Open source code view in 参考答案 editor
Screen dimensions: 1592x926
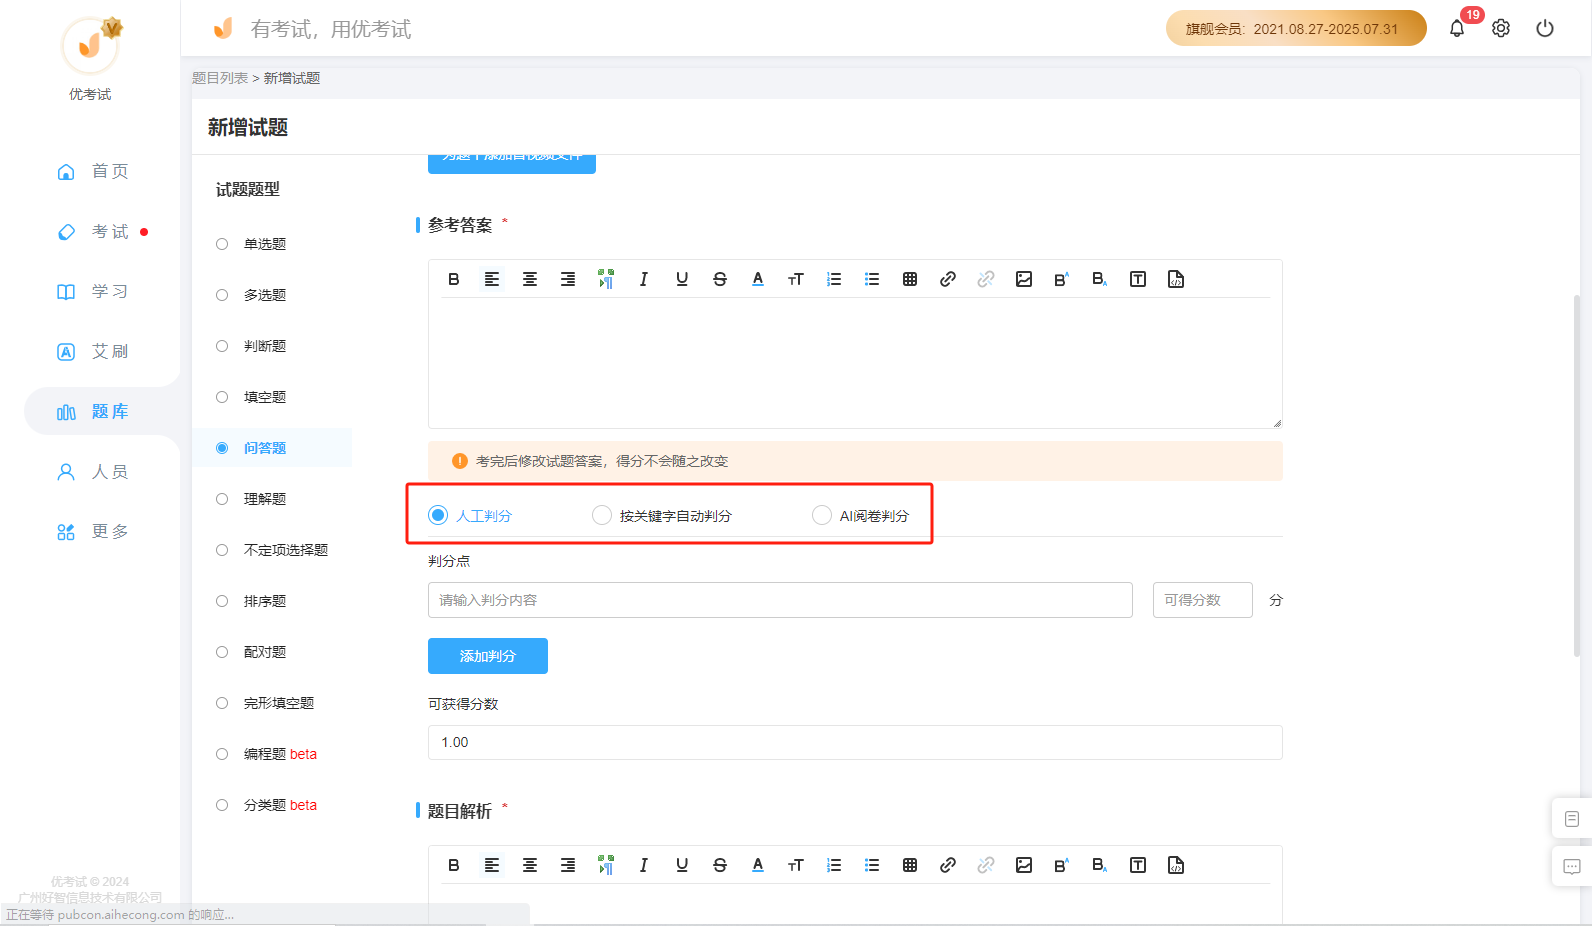click(1176, 279)
